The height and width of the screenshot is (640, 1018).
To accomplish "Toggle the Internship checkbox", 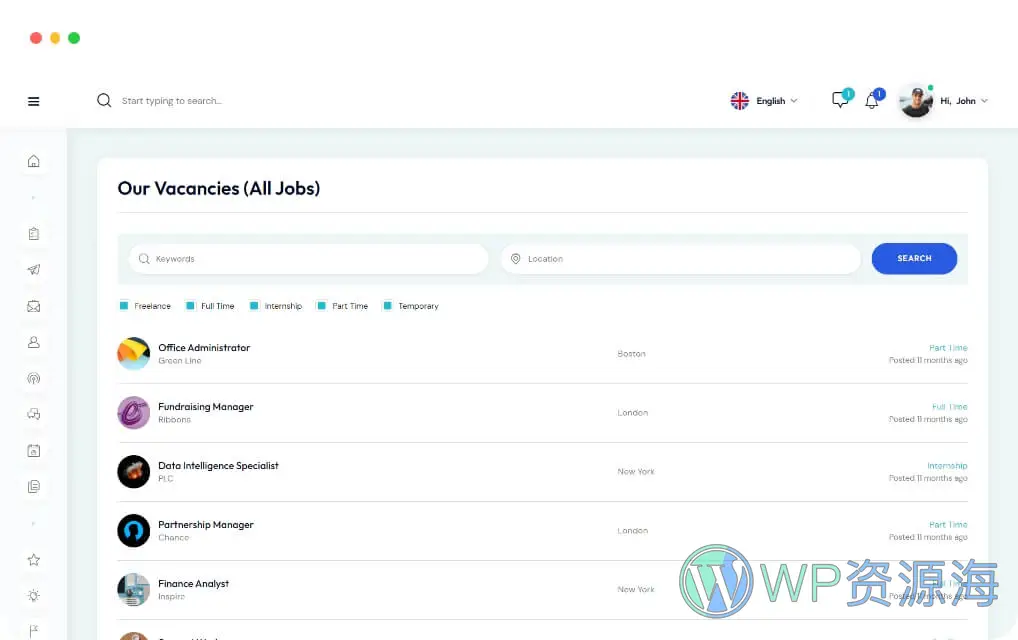I will point(254,306).
